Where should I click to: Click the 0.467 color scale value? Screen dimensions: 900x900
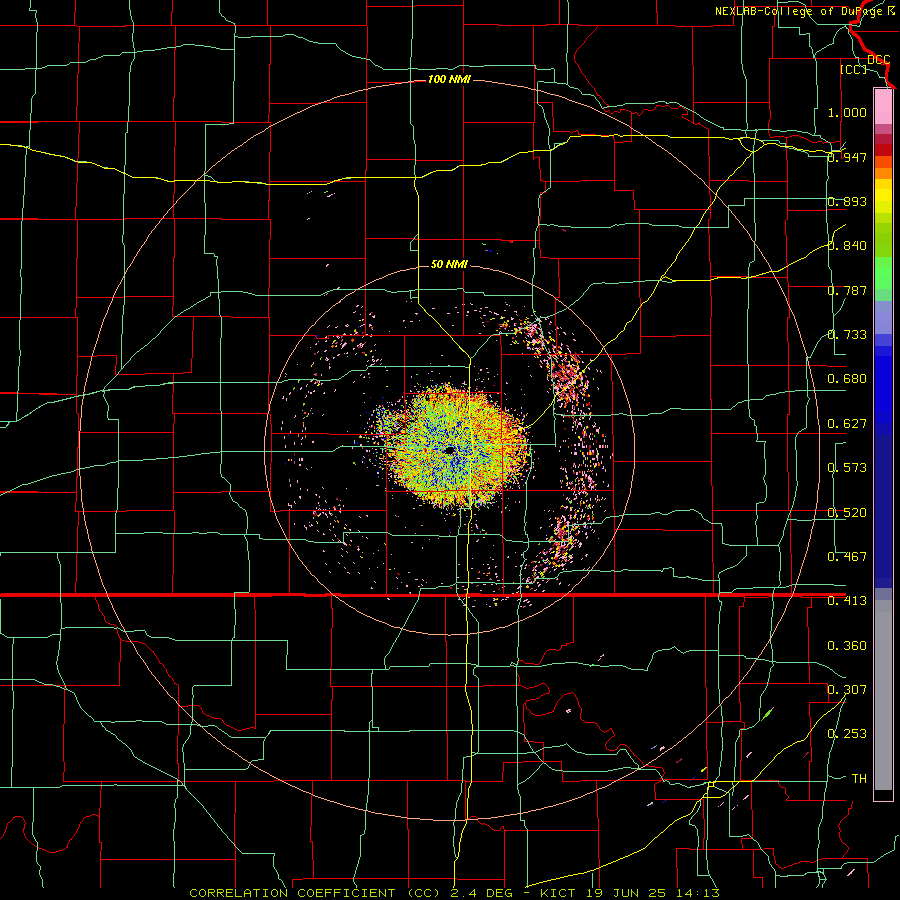tap(847, 557)
